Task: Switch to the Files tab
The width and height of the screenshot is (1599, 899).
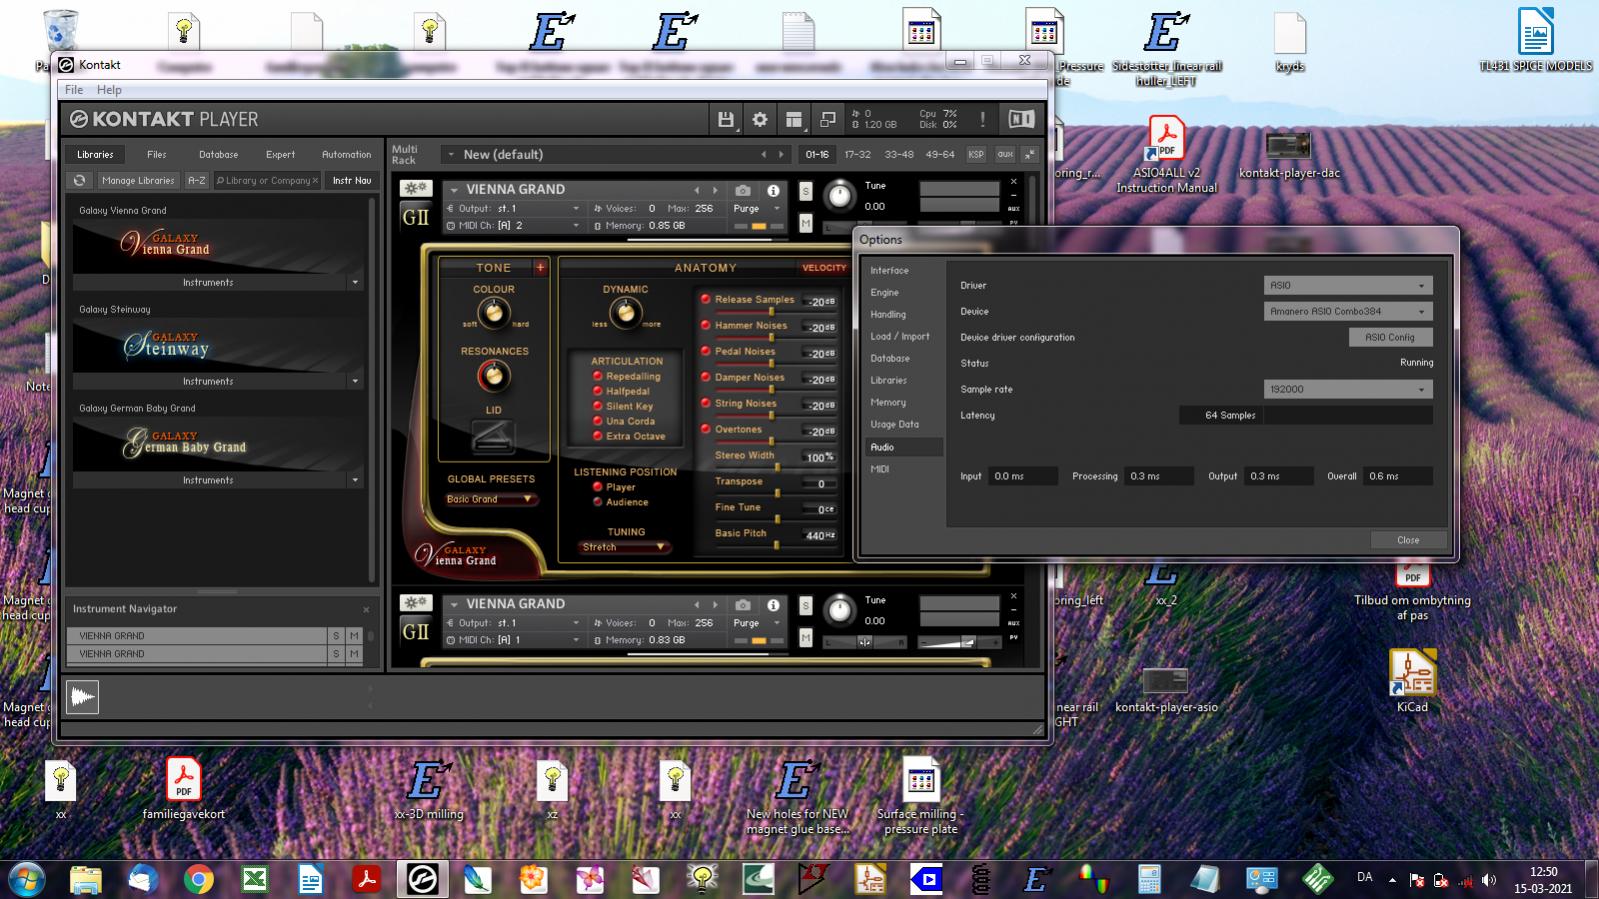Action: click(x=157, y=155)
